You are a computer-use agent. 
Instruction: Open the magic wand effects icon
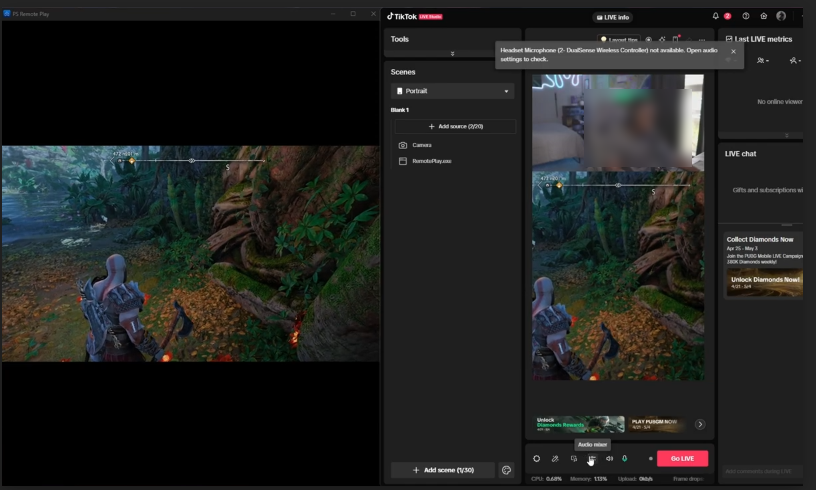click(x=555, y=459)
